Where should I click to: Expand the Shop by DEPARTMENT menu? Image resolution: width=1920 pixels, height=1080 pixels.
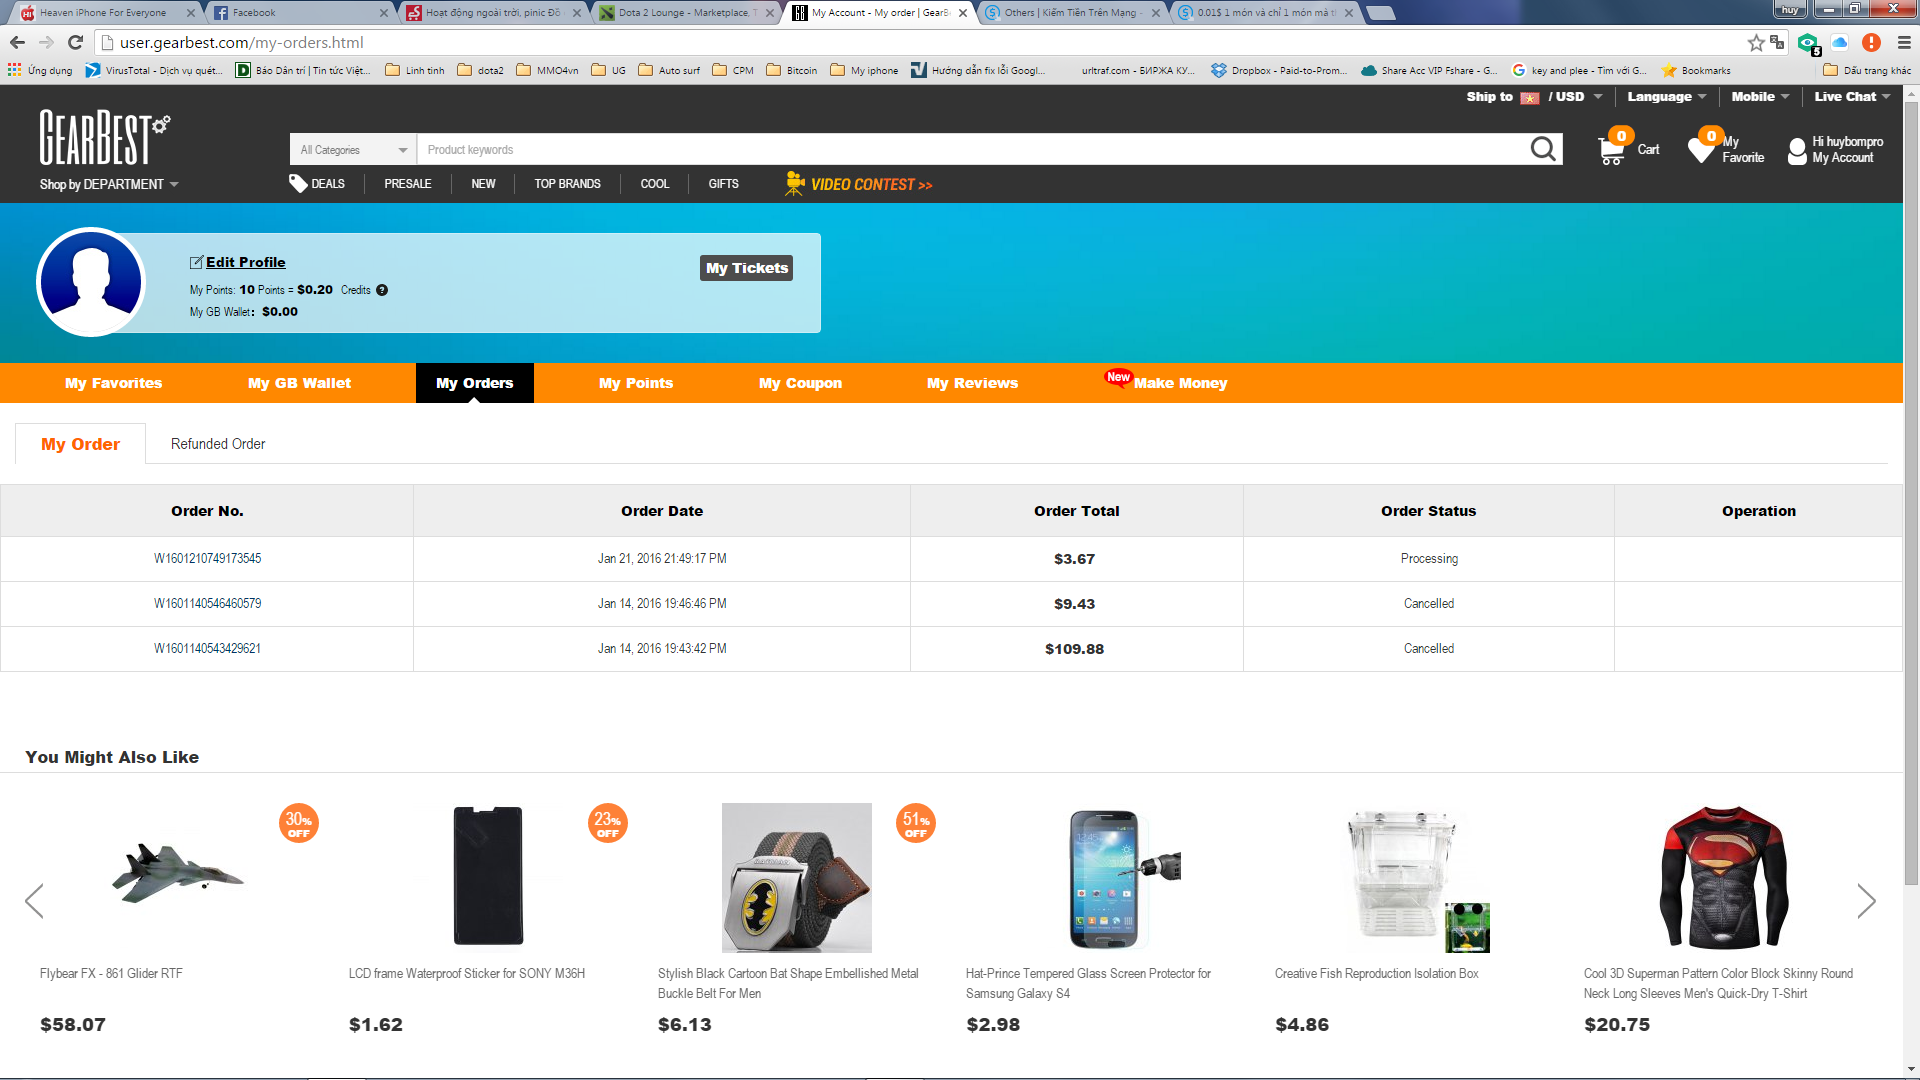pos(108,185)
